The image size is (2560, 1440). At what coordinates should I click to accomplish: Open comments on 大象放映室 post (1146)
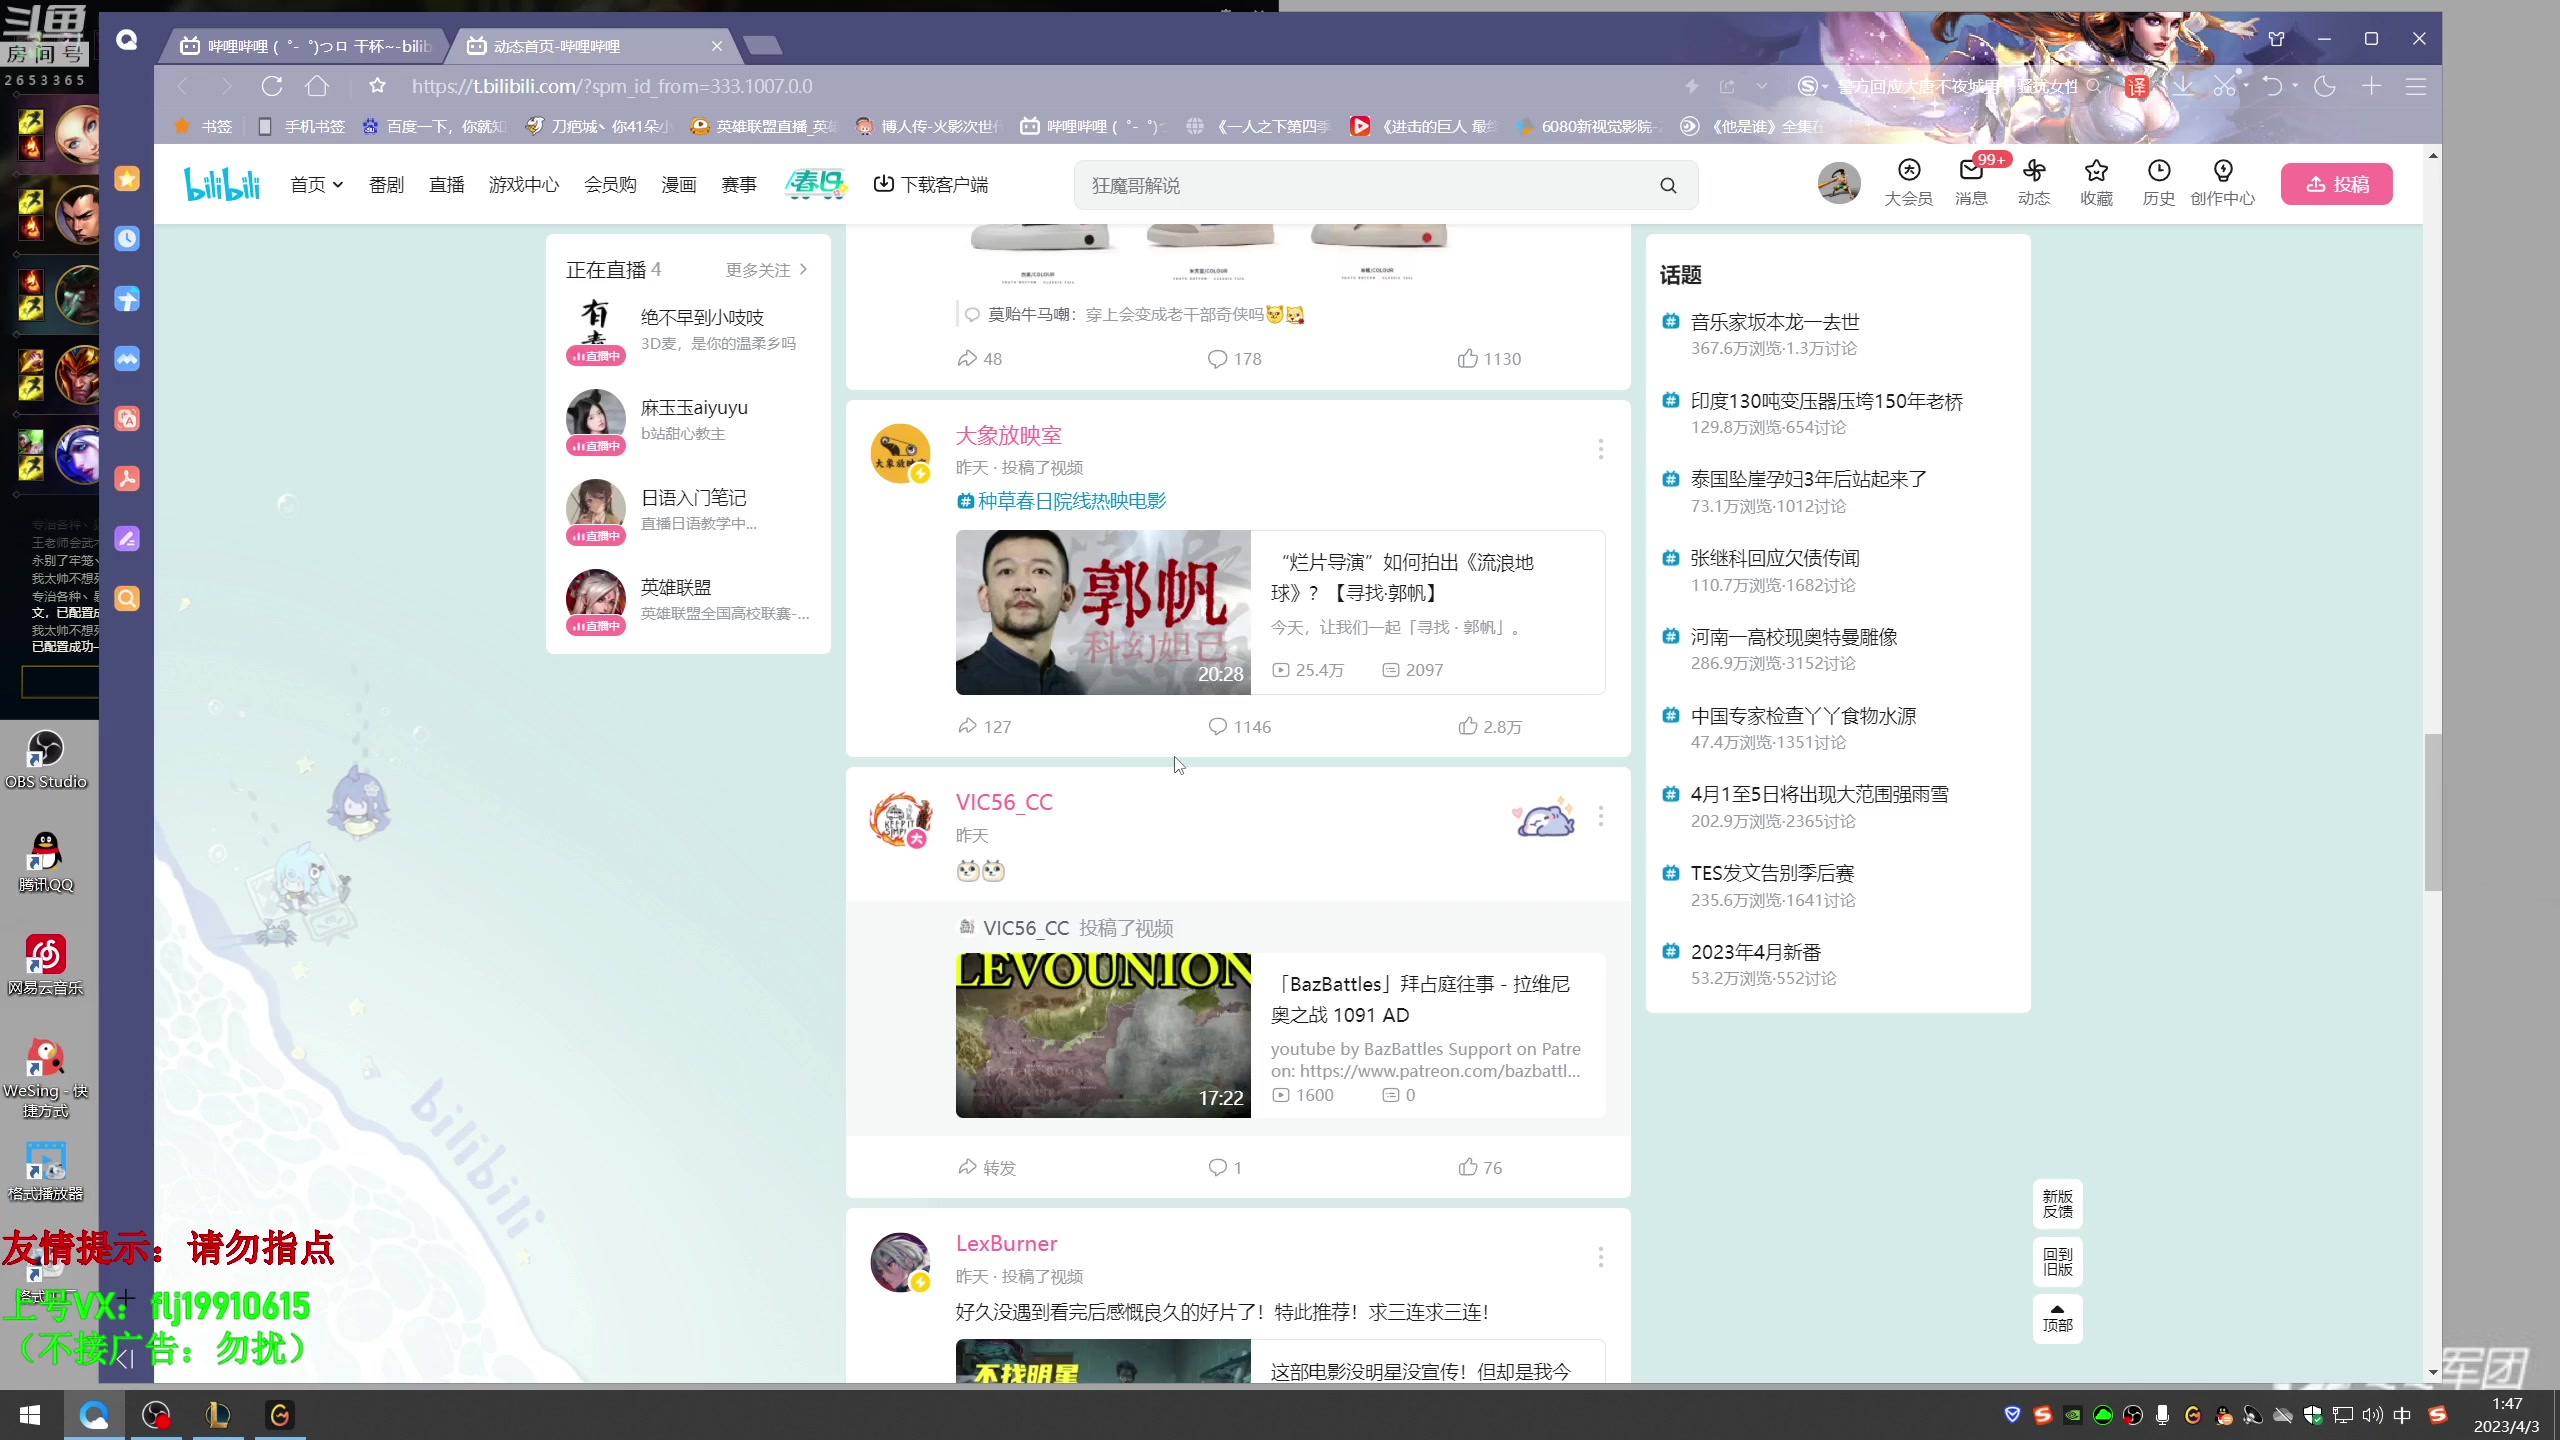(1239, 726)
